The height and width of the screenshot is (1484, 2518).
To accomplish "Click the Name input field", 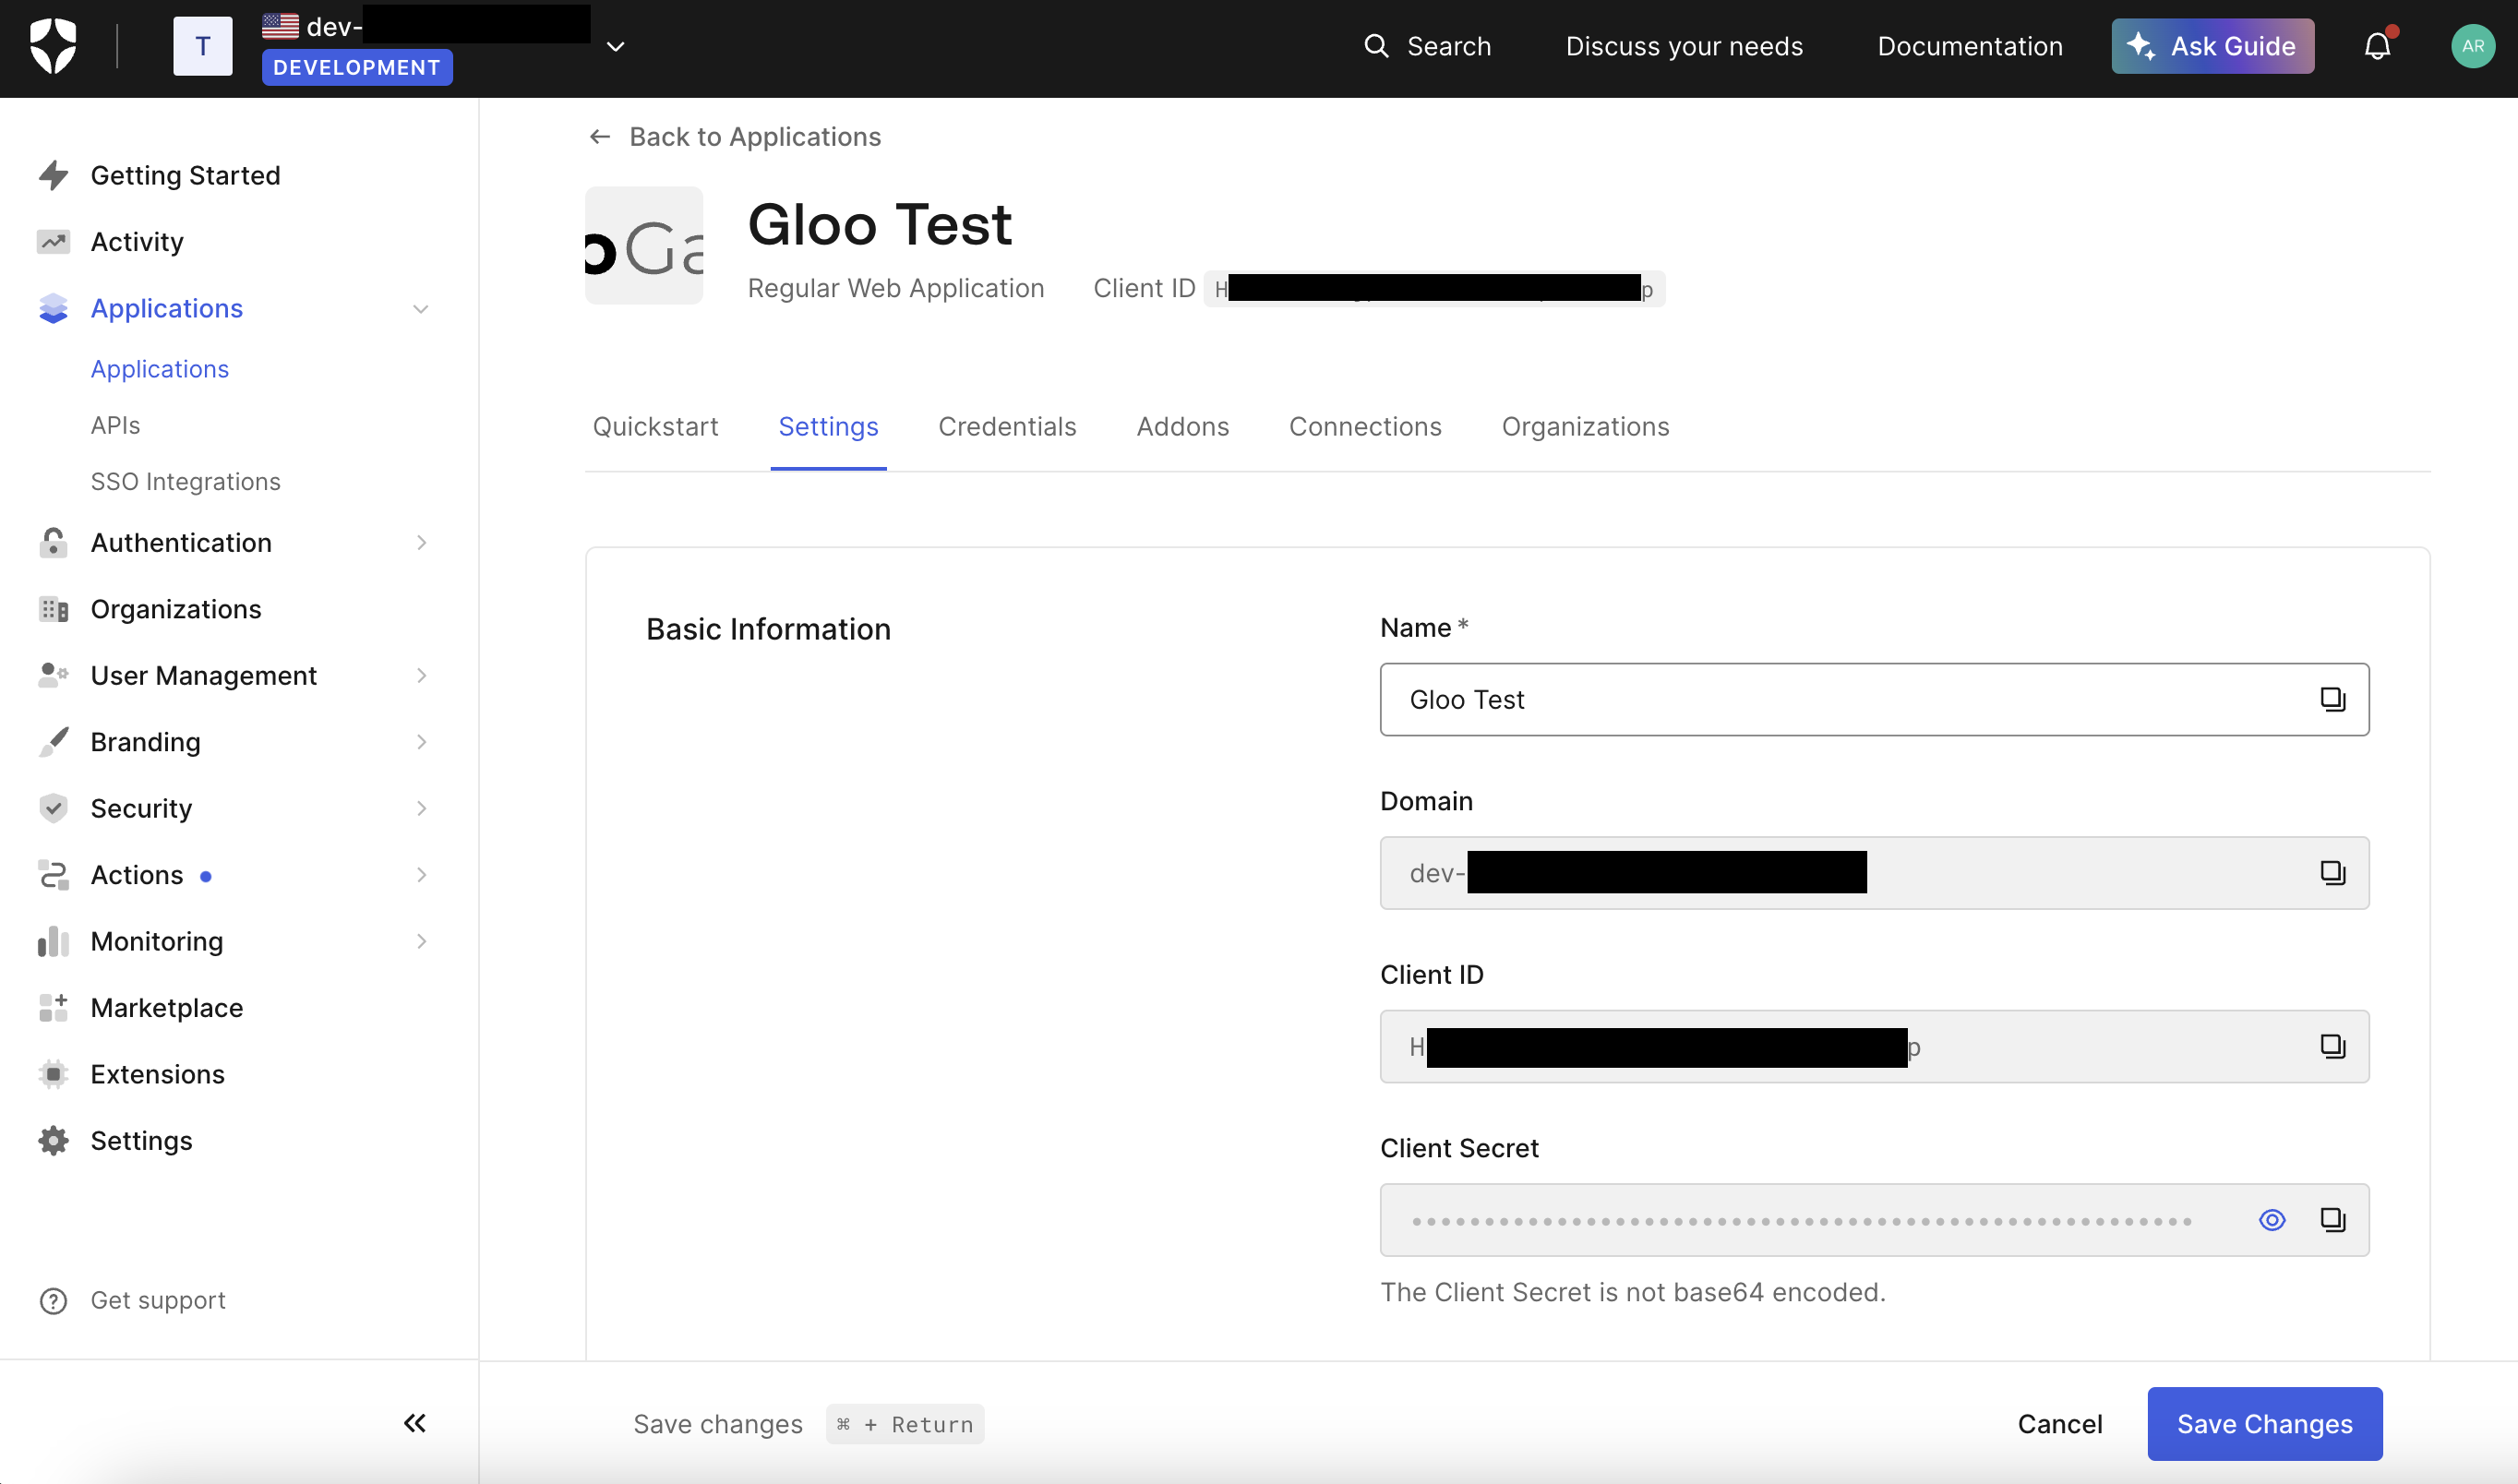I will [1875, 698].
